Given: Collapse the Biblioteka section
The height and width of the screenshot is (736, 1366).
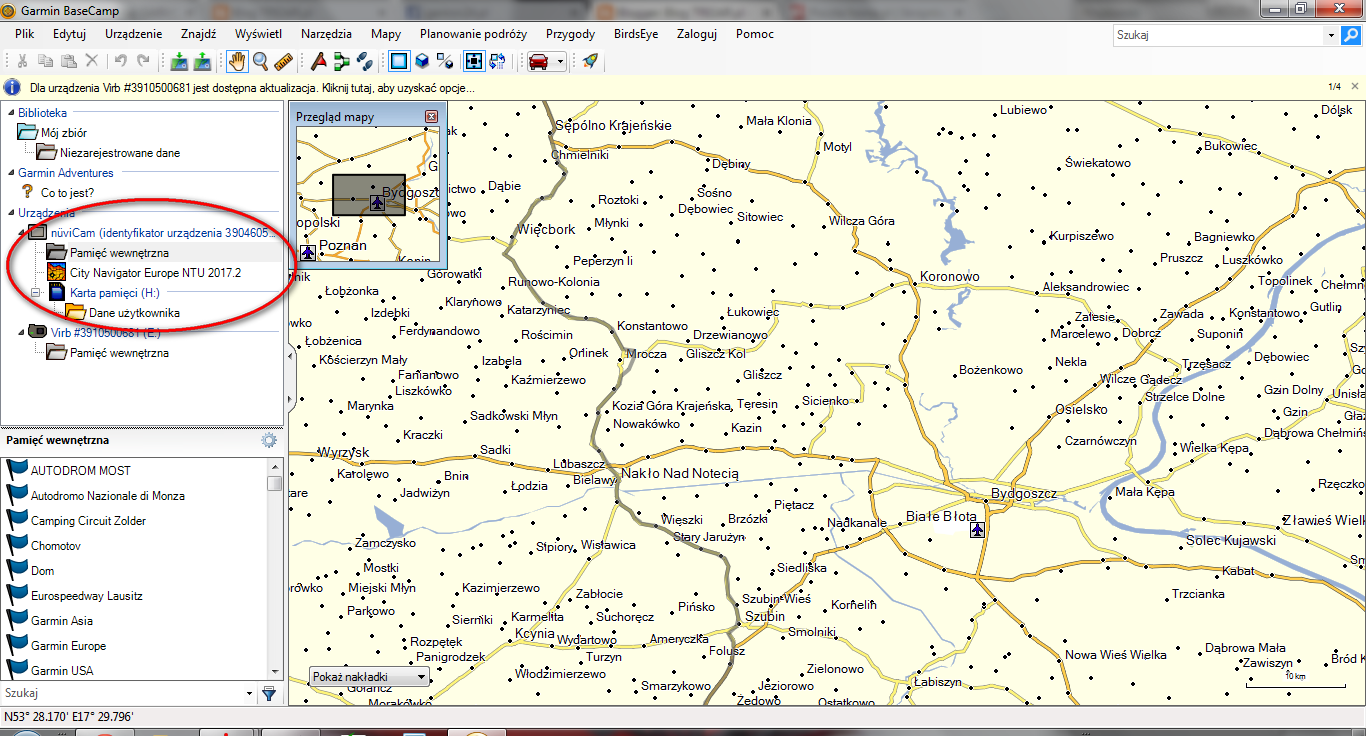Looking at the screenshot, I should click(9, 113).
